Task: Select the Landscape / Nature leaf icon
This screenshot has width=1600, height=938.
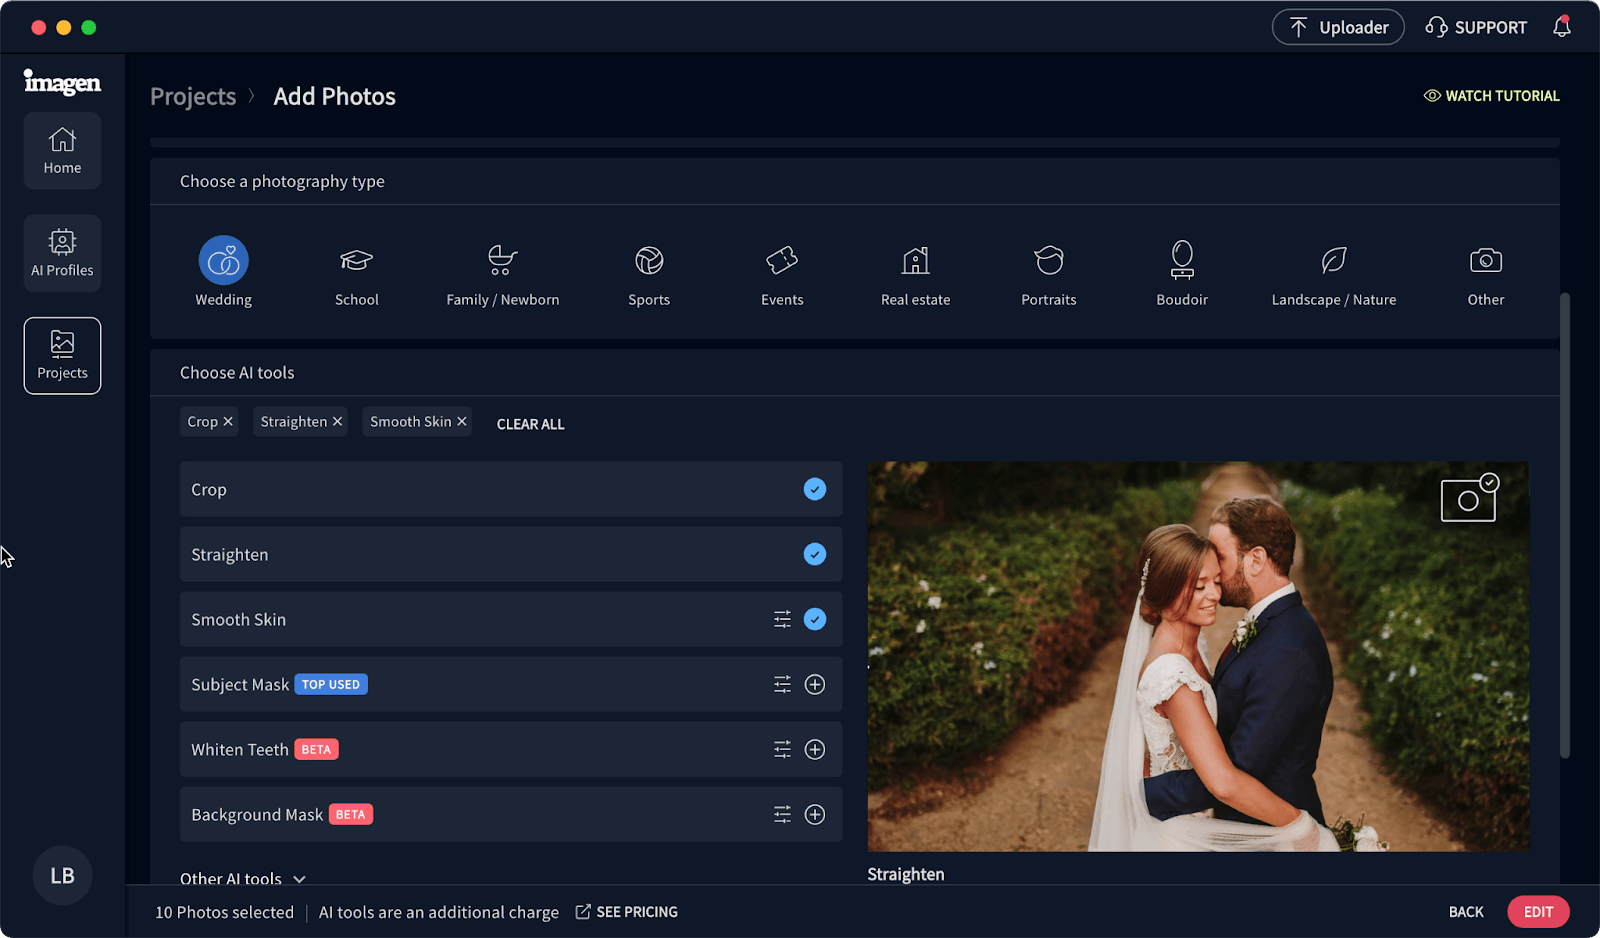Action: 1333,261
